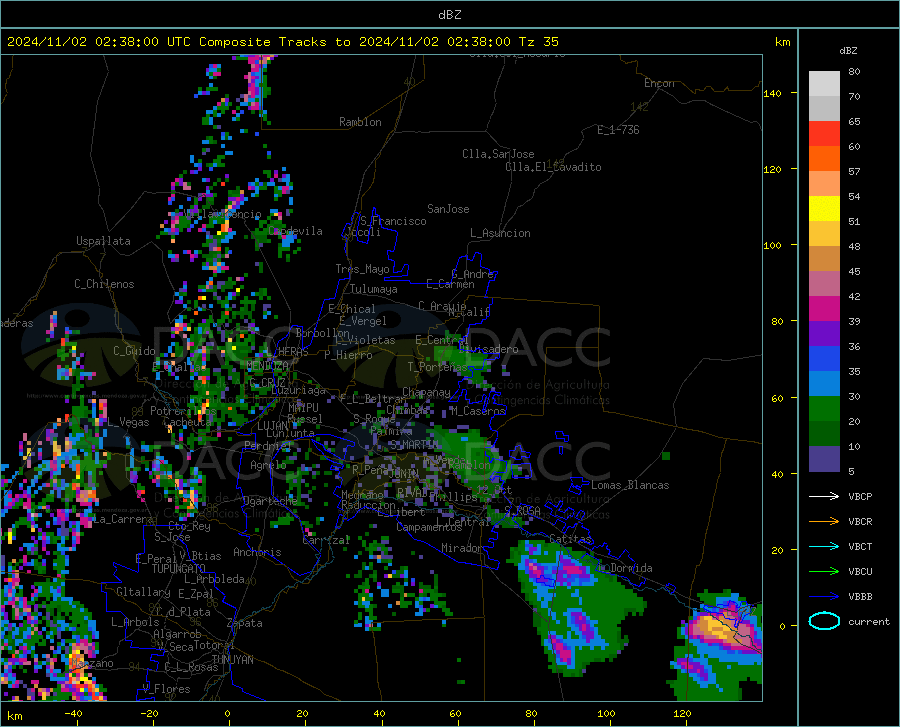Select the slate purple 5–10 dBZ swatch
This screenshot has width=900, height=727.
pyautogui.click(x=824, y=459)
